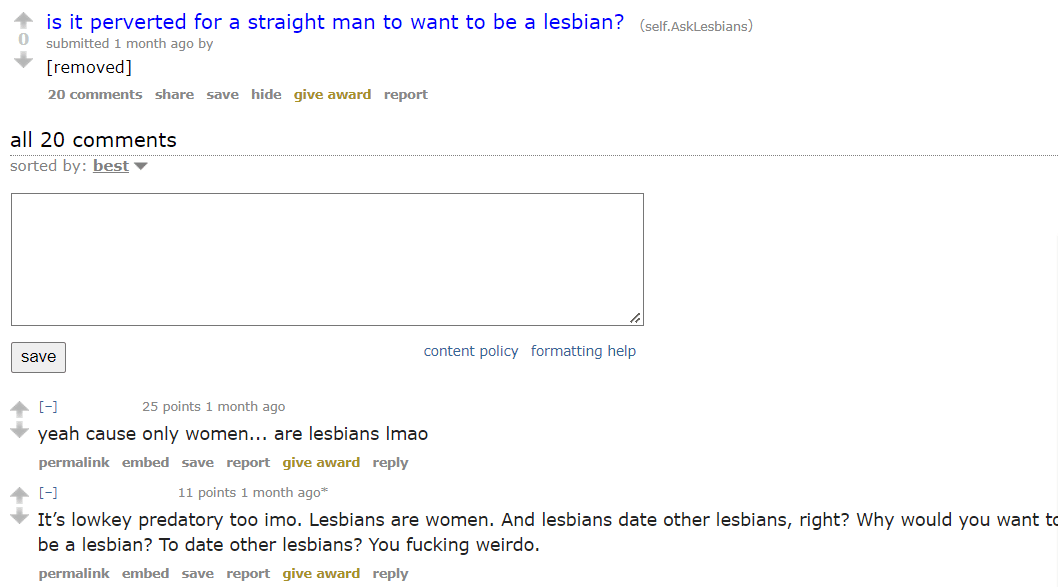Open formatting help

click(583, 351)
